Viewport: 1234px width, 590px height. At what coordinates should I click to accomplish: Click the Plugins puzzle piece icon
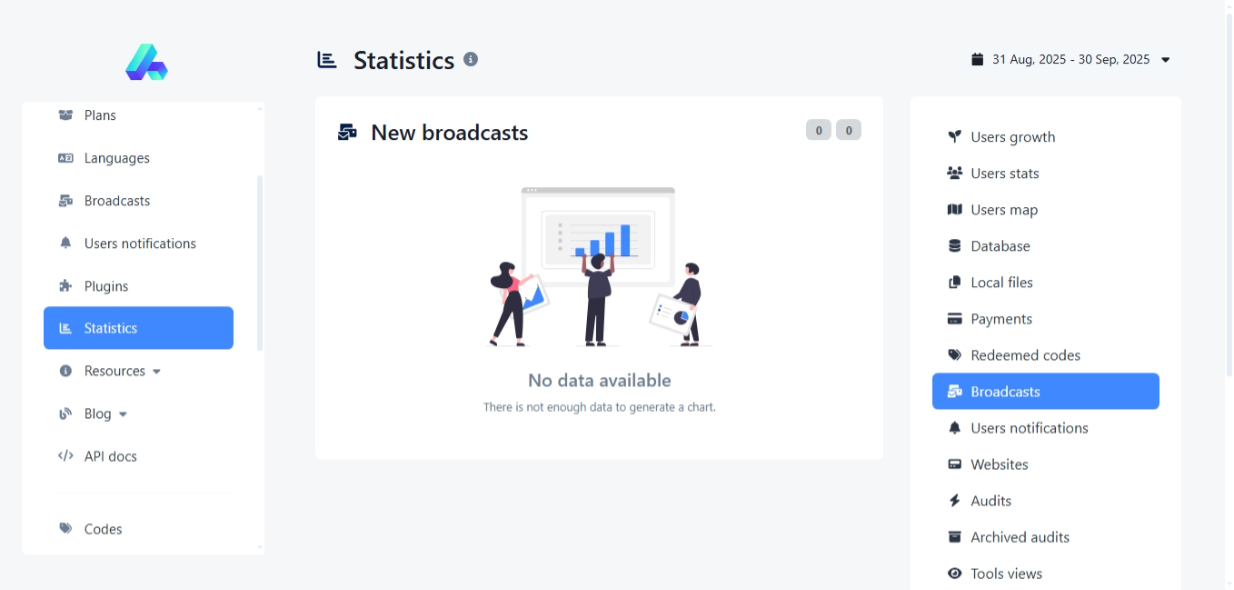pos(66,286)
